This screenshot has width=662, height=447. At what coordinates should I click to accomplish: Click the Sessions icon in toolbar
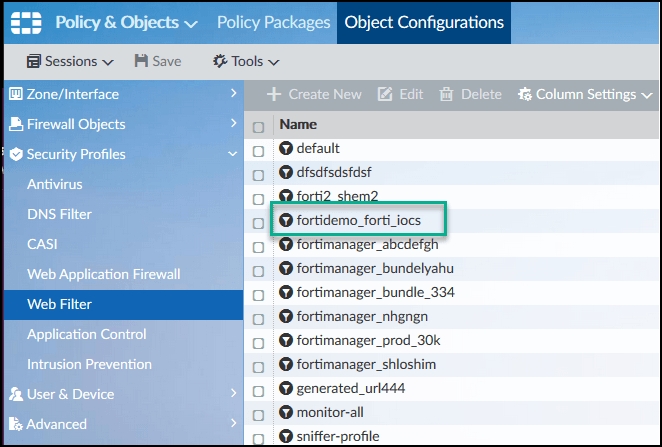click(x=34, y=61)
